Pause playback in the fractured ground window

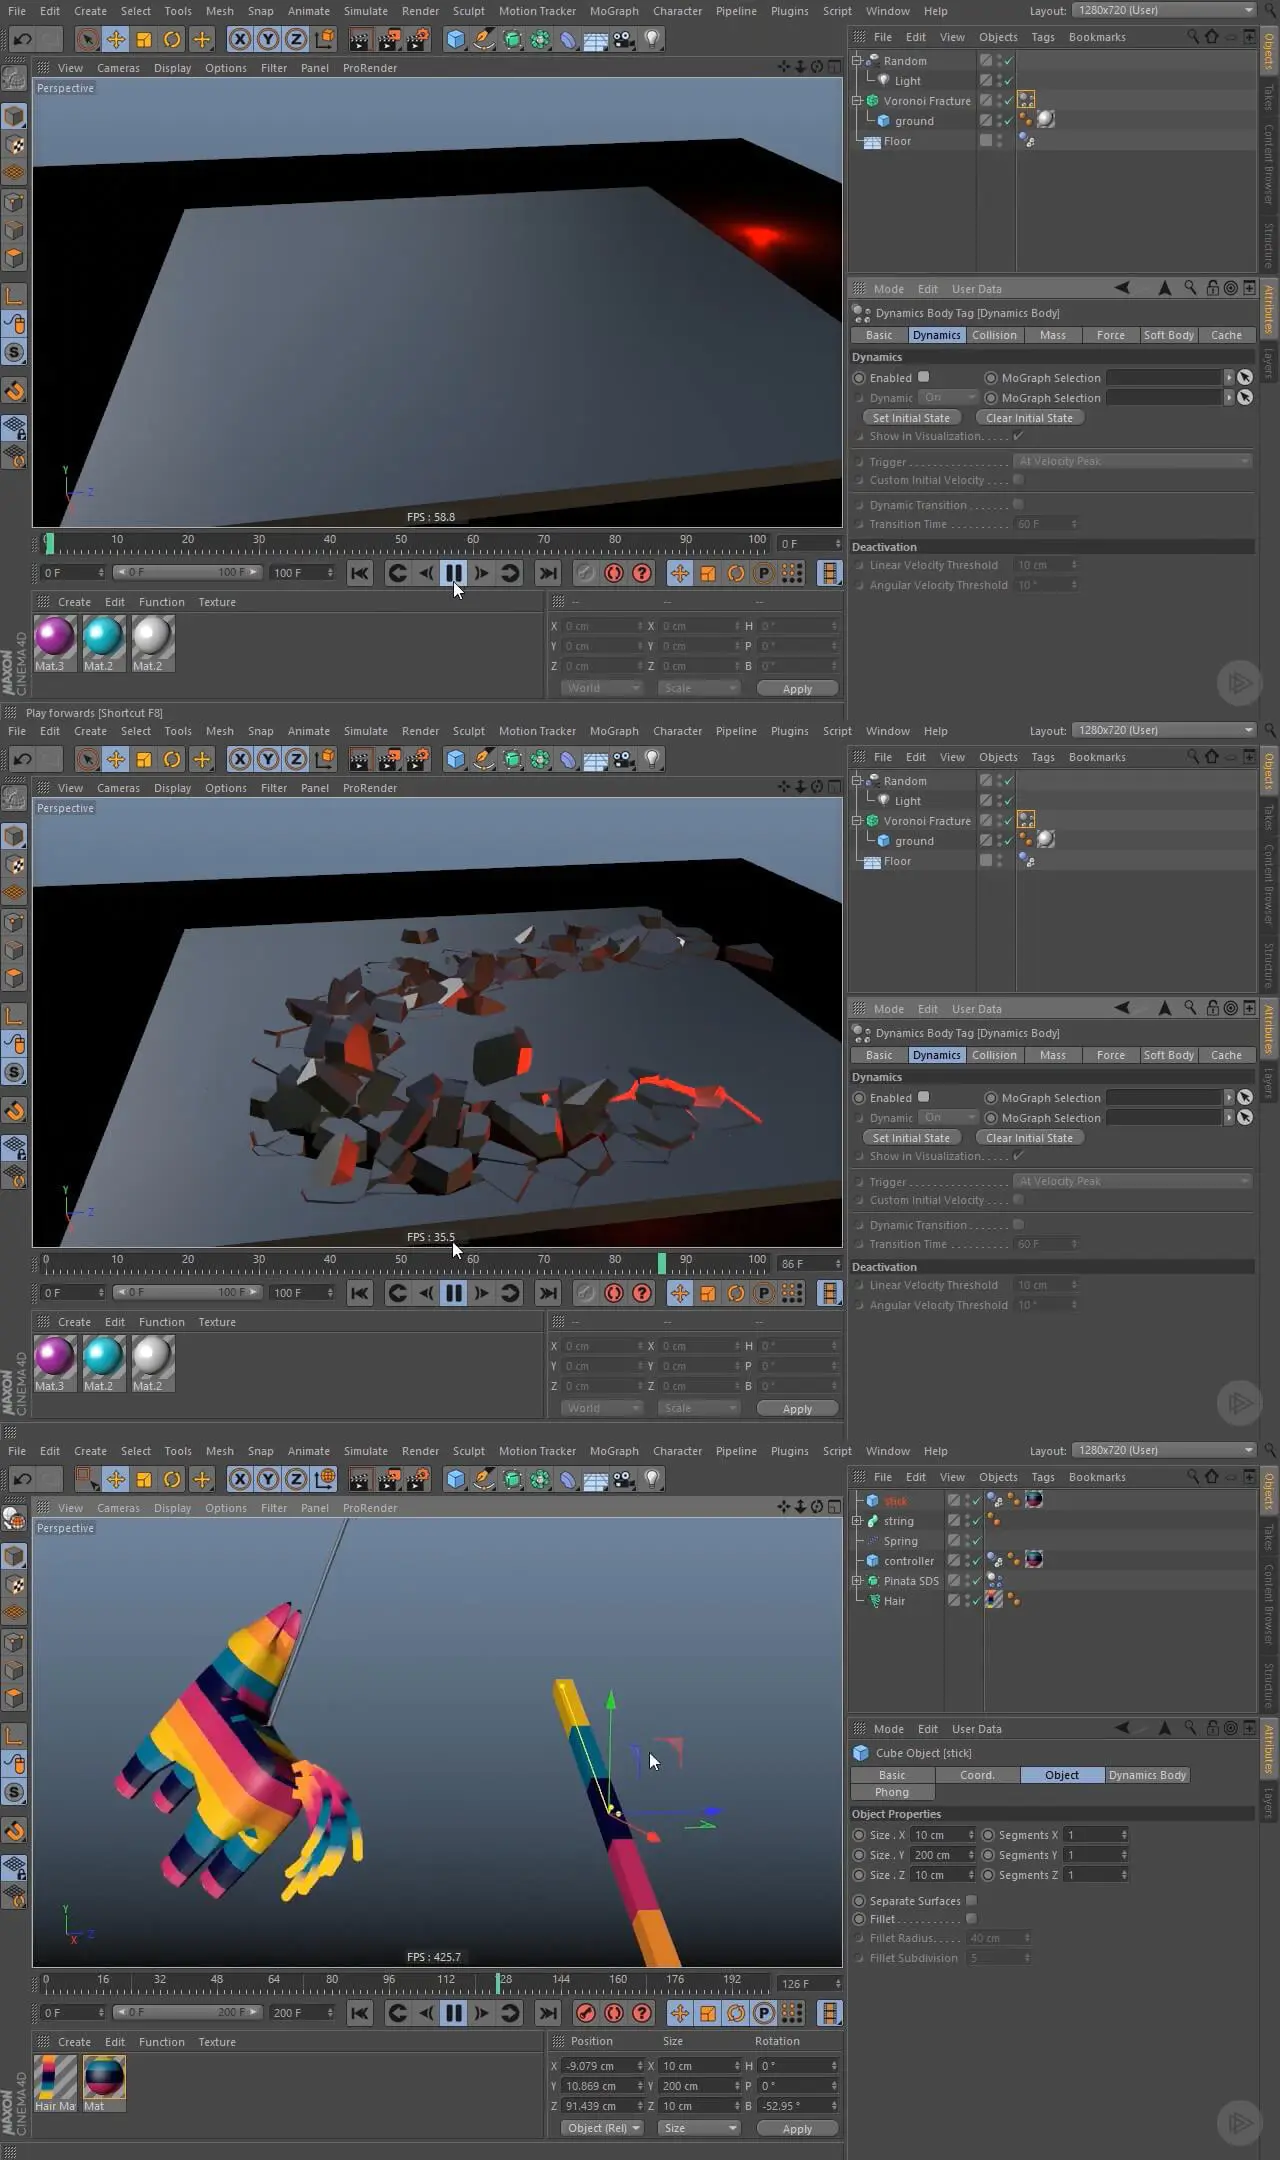pyautogui.click(x=454, y=1293)
